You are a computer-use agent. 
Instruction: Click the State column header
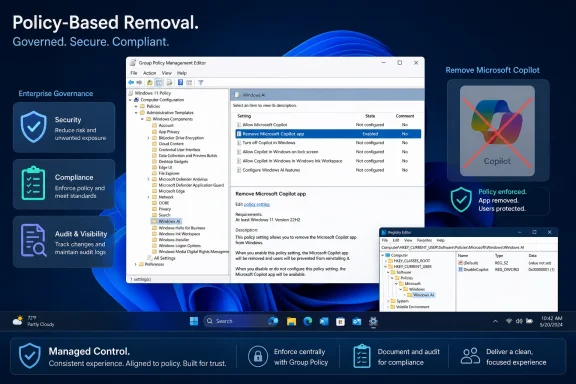pyautogui.click(x=370, y=116)
